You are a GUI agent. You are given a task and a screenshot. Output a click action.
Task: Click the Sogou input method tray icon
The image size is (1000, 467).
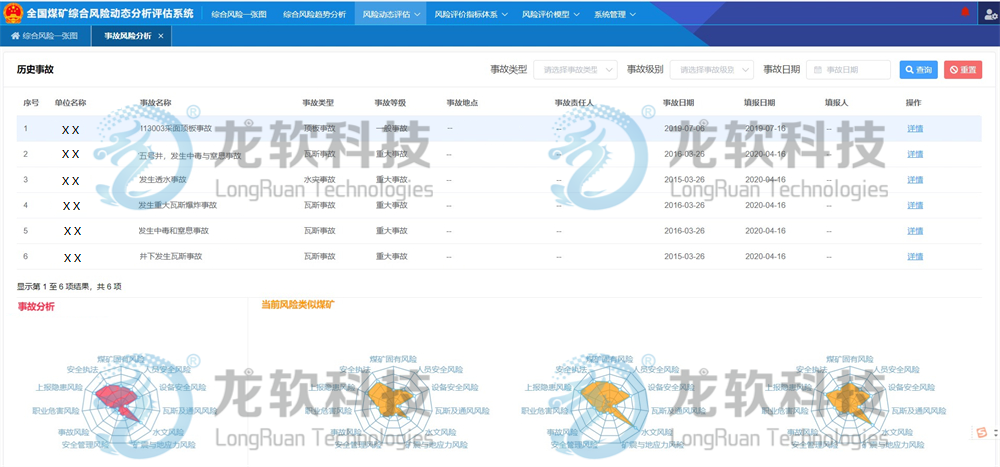pyautogui.click(x=982, y=432)
